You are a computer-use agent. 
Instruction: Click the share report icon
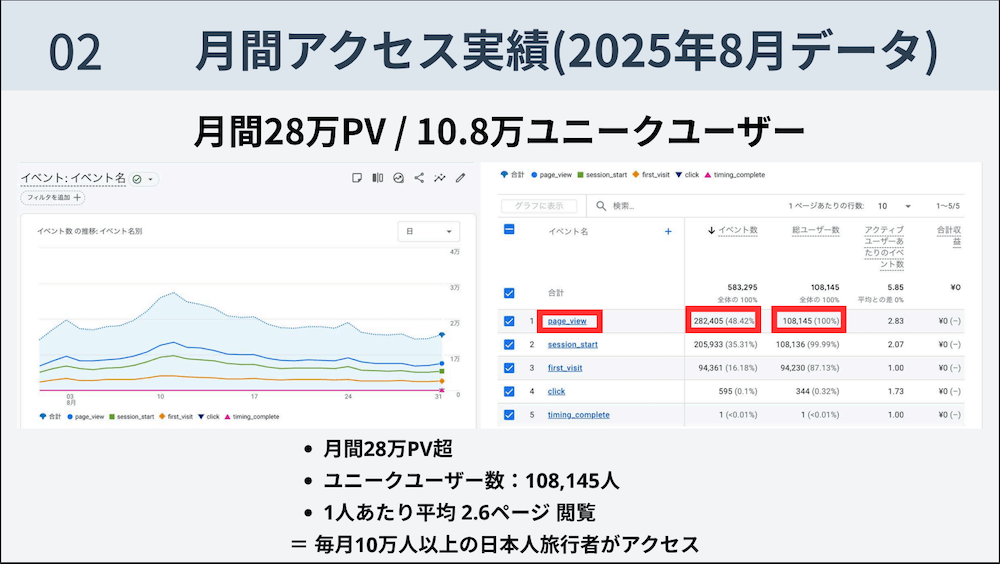tap(419, 178)
